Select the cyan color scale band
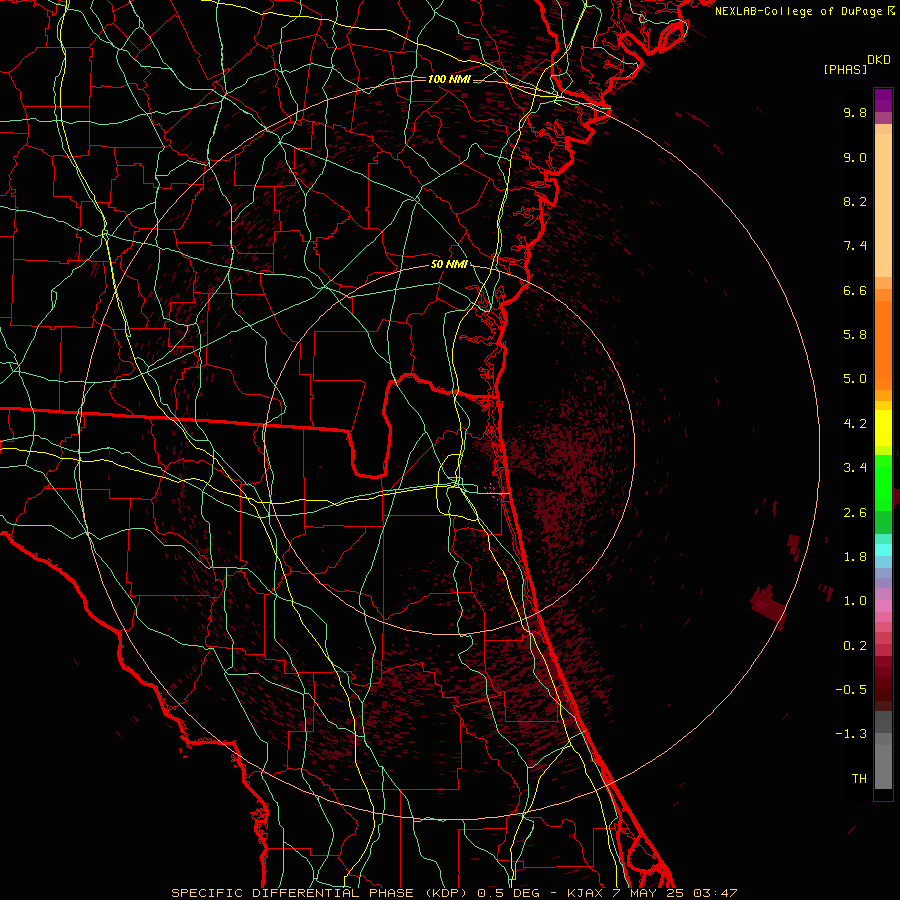The height and width of the screenshot is (900, 900). 883,550
